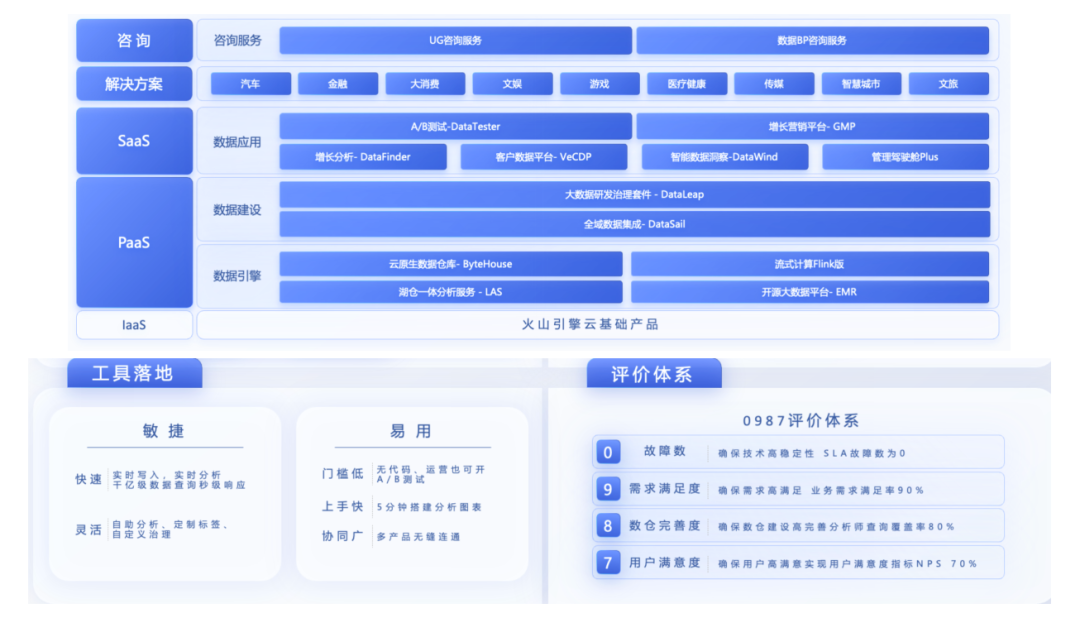The image size is (1080, 618).
Task: Click the SaaS layer block
Action: tap(134, 141)
